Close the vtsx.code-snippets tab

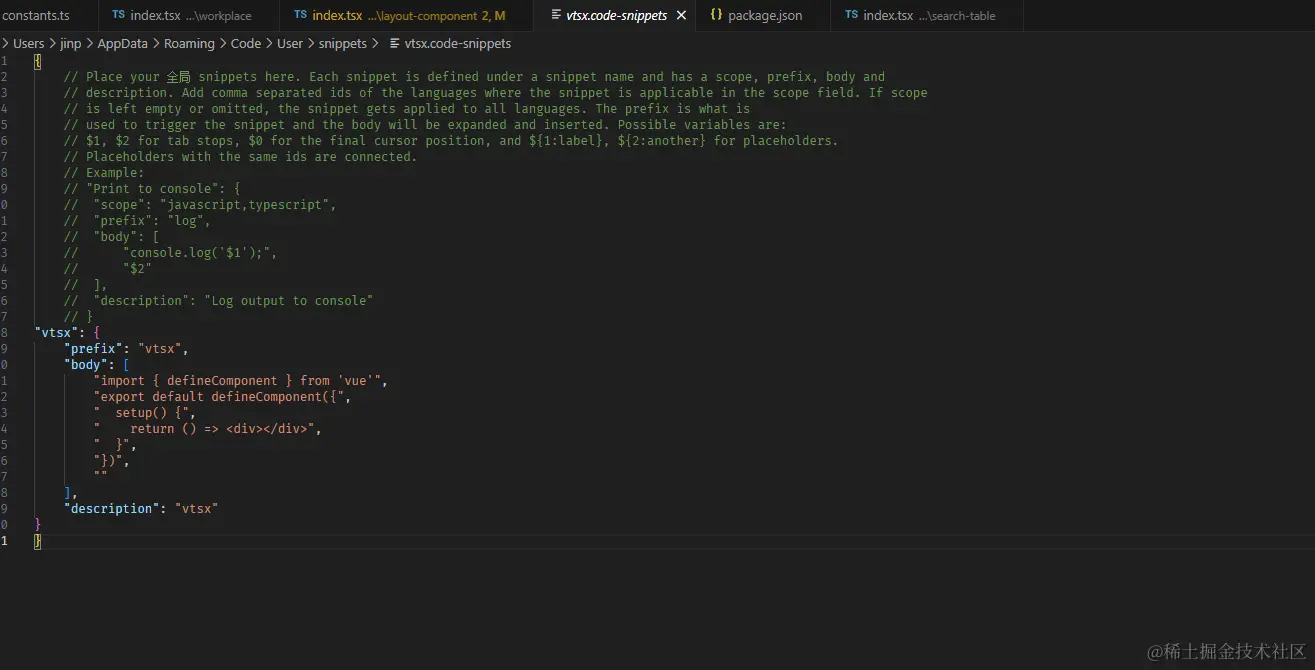pos(681,15)
